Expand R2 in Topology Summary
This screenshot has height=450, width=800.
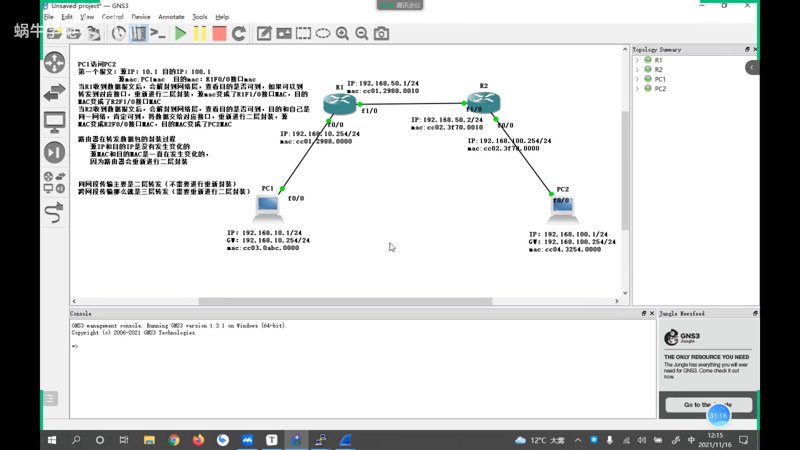[x=637, y=69]
